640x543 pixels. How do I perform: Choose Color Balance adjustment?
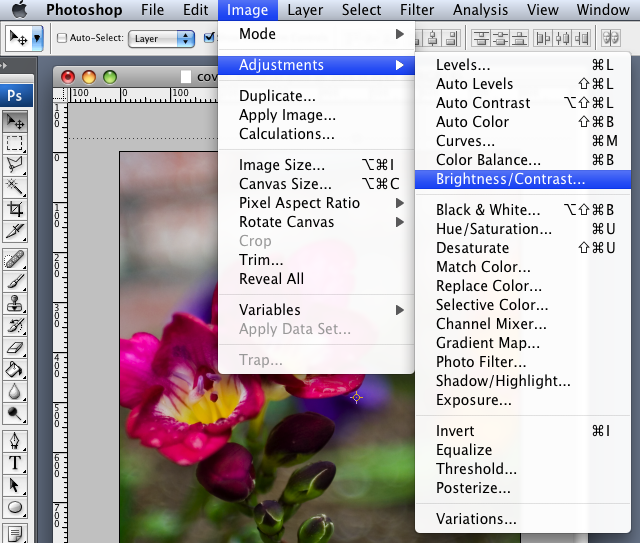pos(522,160)
